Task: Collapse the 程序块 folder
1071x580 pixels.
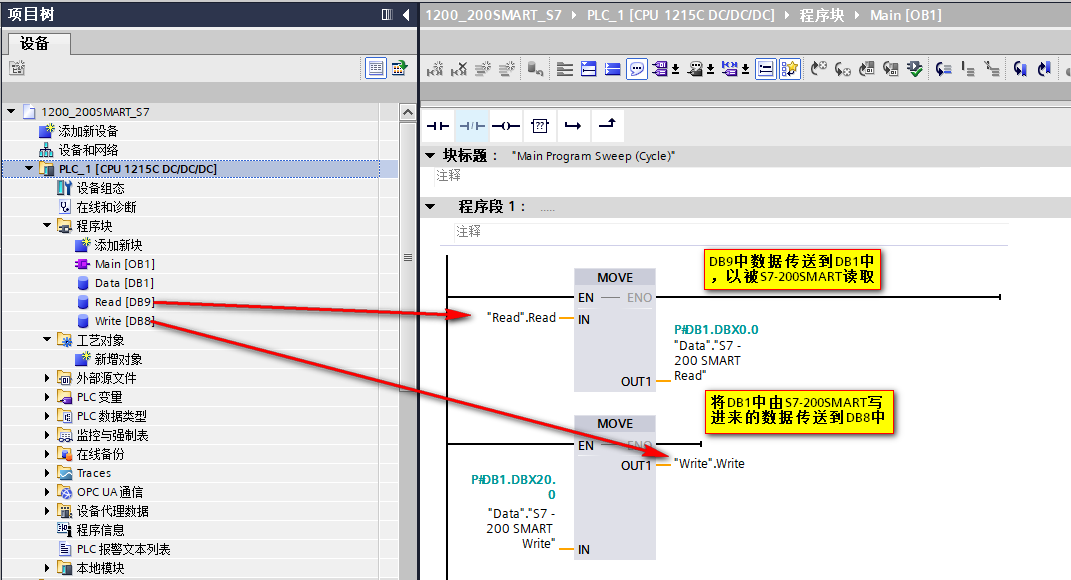Action: click(x=46, y=224)
